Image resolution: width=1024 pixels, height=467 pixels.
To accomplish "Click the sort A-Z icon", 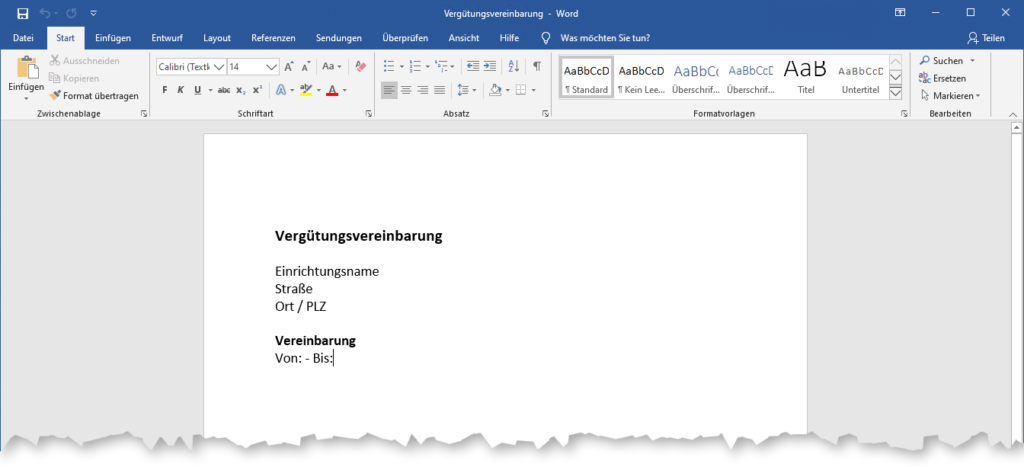I will (514, 66).
